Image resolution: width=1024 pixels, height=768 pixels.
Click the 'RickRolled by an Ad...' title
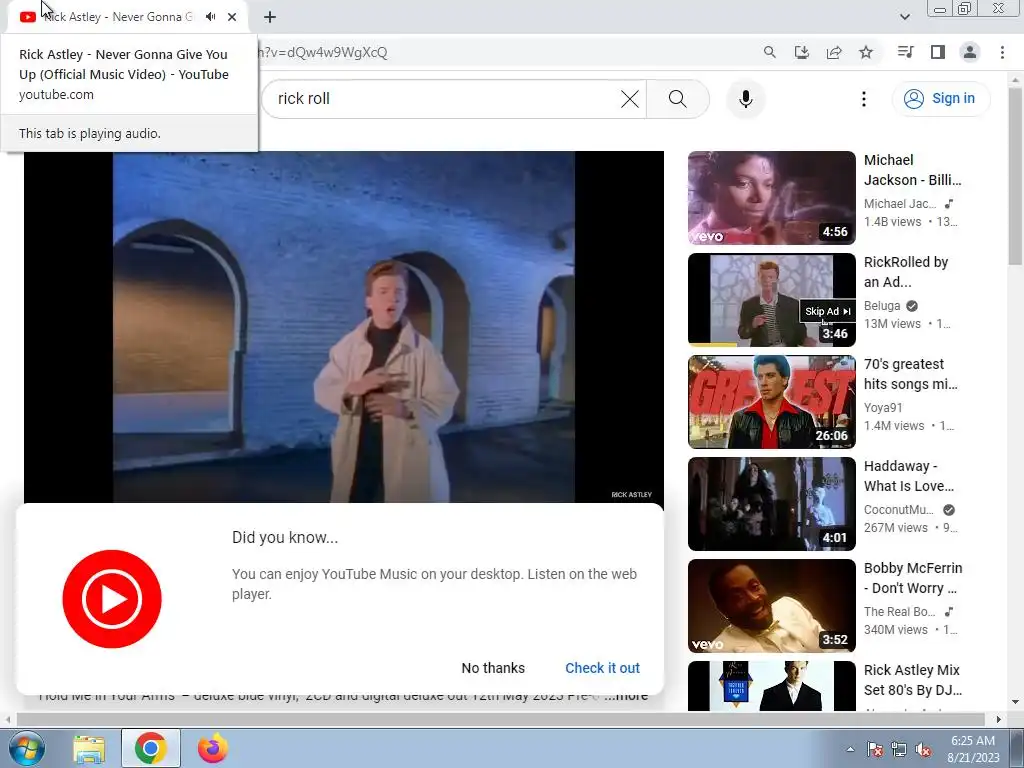[x=905, y=272]
